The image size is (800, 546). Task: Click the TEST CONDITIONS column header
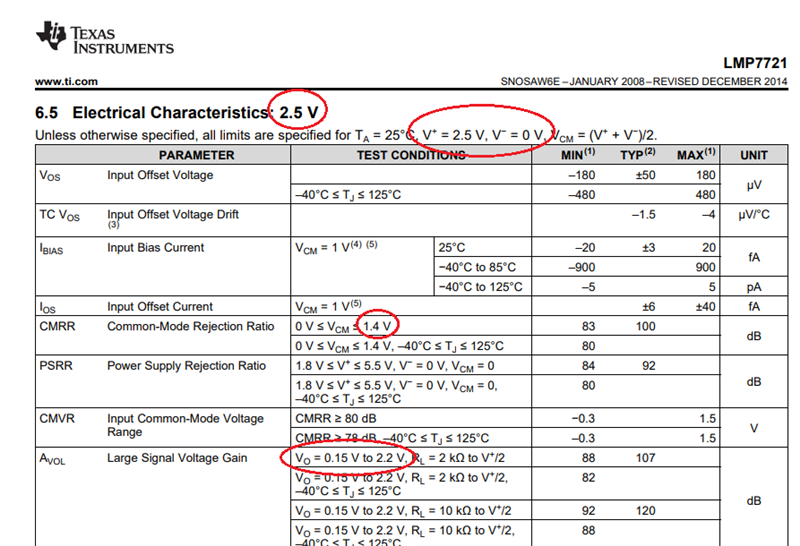pyautogui.click(x=411, y=155)
